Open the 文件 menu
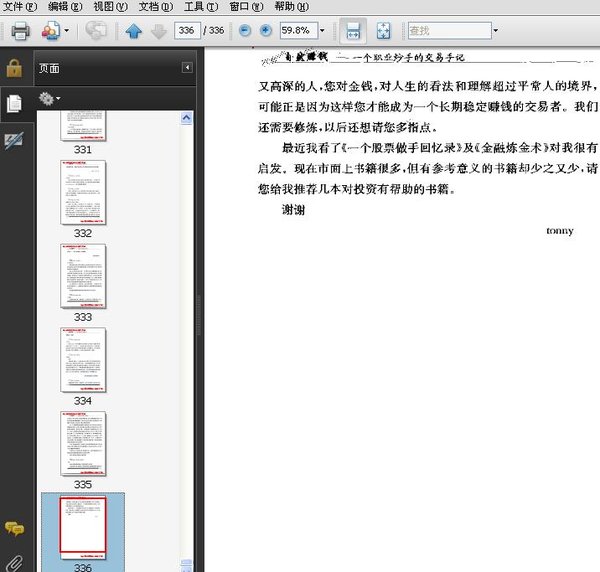Screen dimensions: 600x572 point(20,7)
